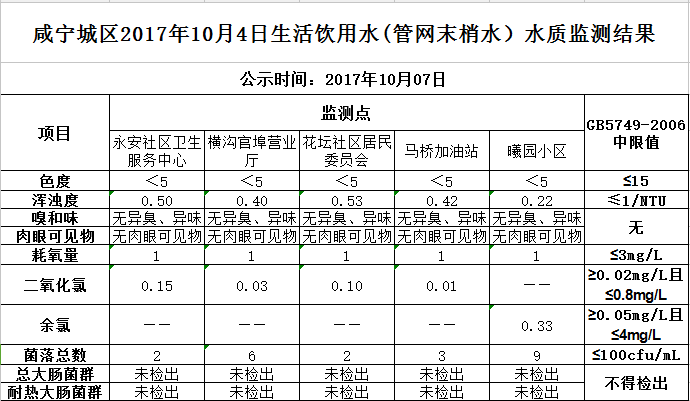Image resolution: width=690 pixels, height=401 pixels.
Task: Select the ≤100cfu/mL limit cell
Action: pos(635,355)
